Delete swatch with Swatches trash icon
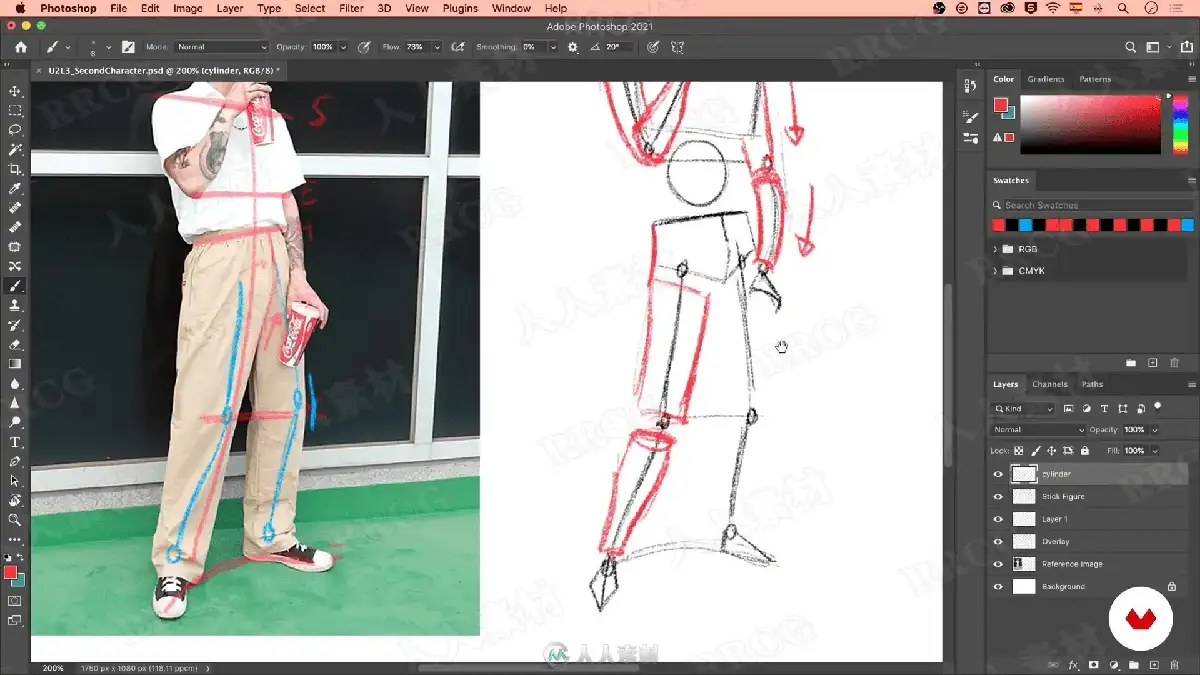 1175,362
